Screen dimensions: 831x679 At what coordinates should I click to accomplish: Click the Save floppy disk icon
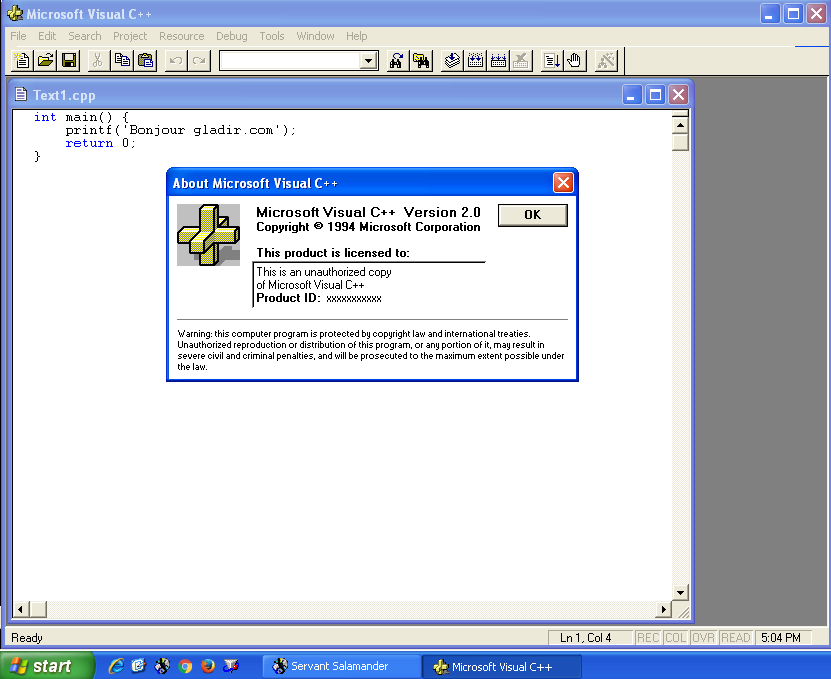(69, 60)
